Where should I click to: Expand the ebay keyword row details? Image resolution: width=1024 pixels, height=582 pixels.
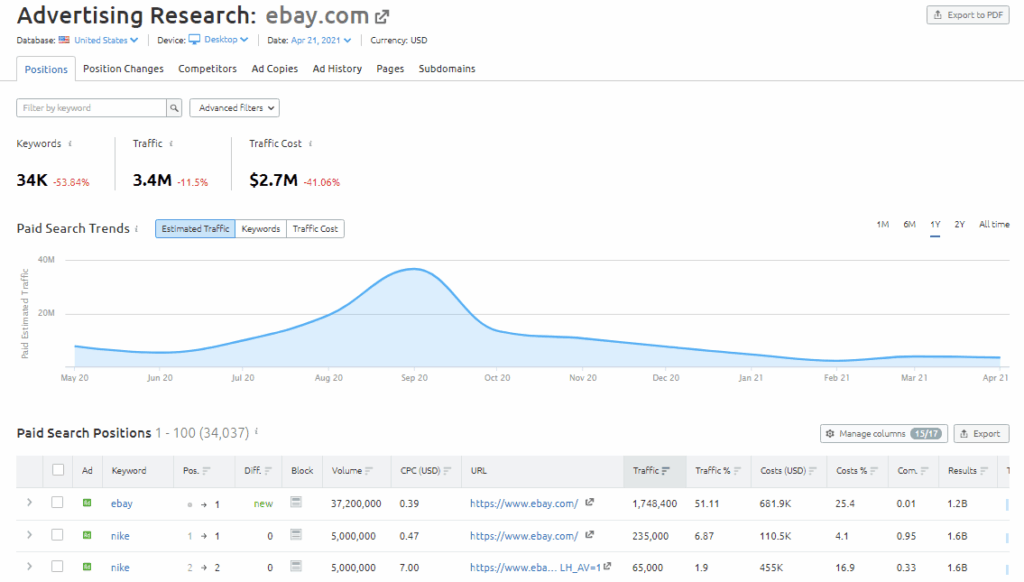coord(29,504)
